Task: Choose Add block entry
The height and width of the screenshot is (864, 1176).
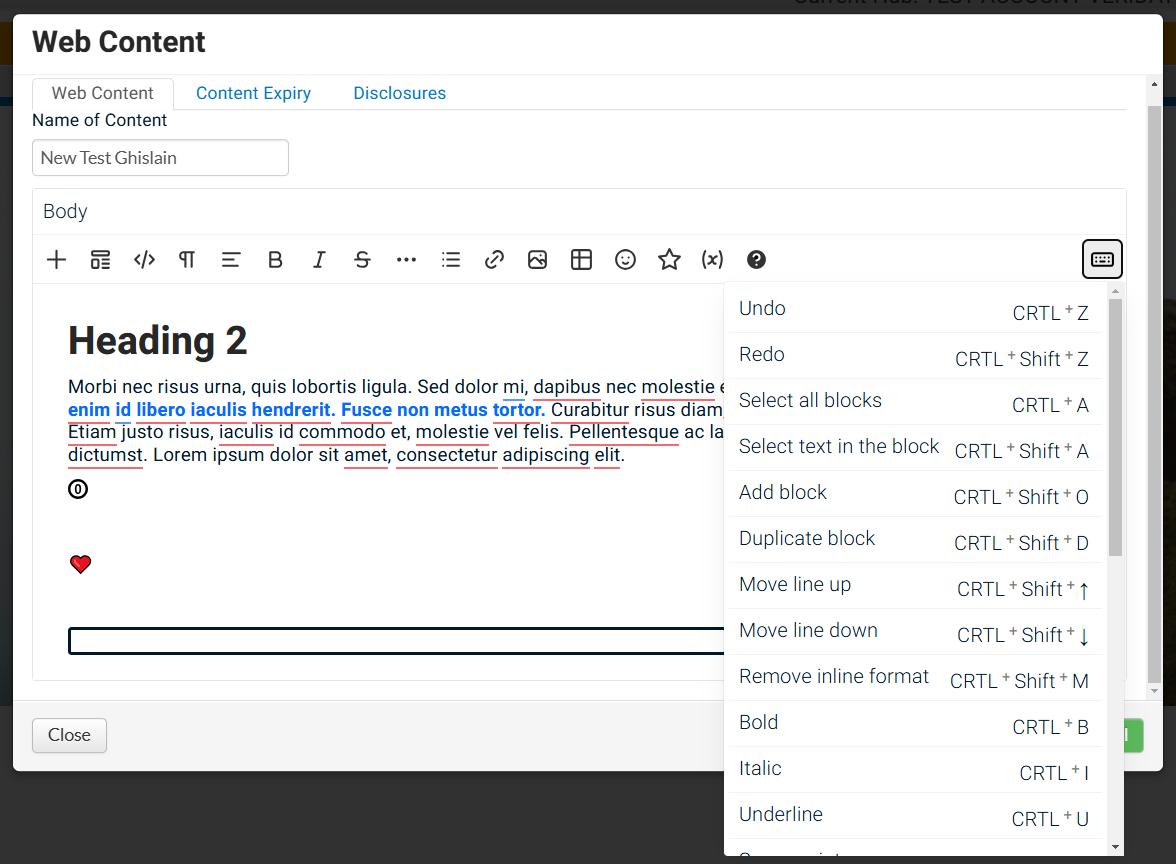Action: pos(914,494)
